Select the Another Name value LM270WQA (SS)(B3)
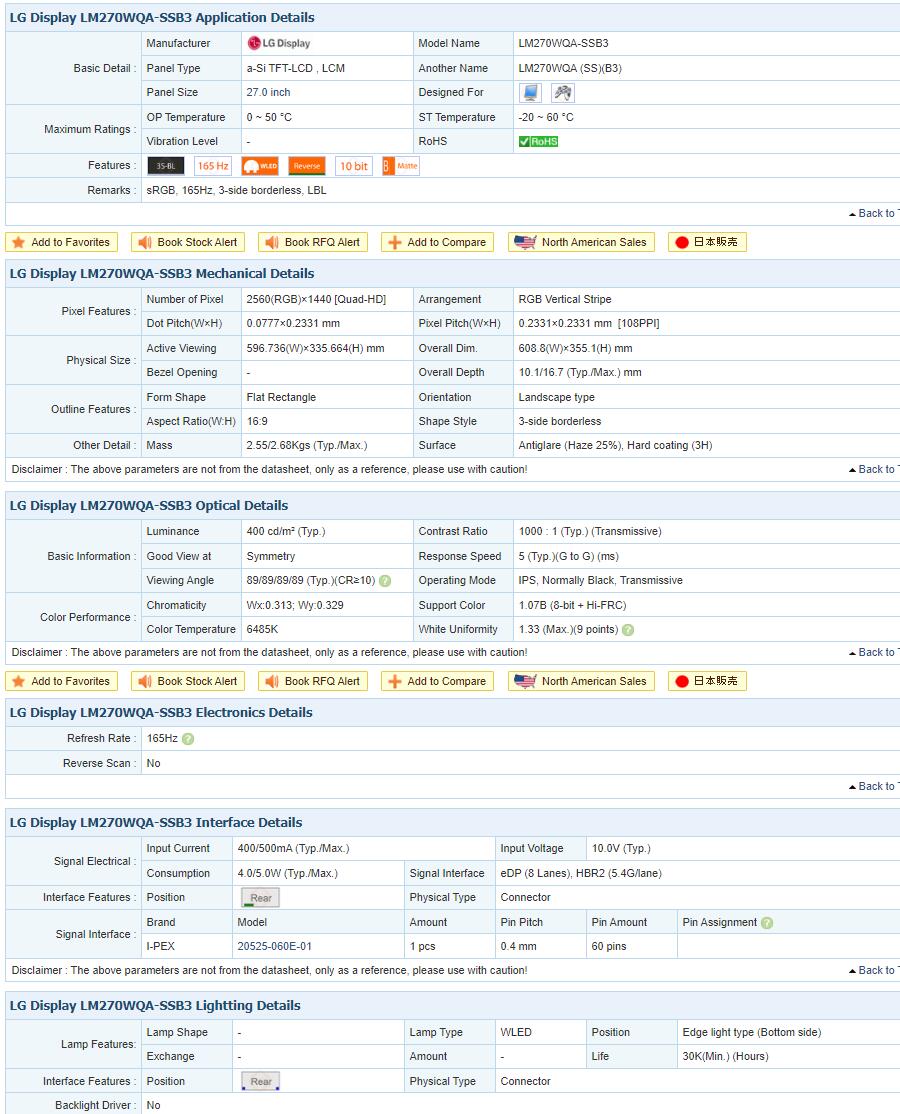 click(x=570, y=68)
